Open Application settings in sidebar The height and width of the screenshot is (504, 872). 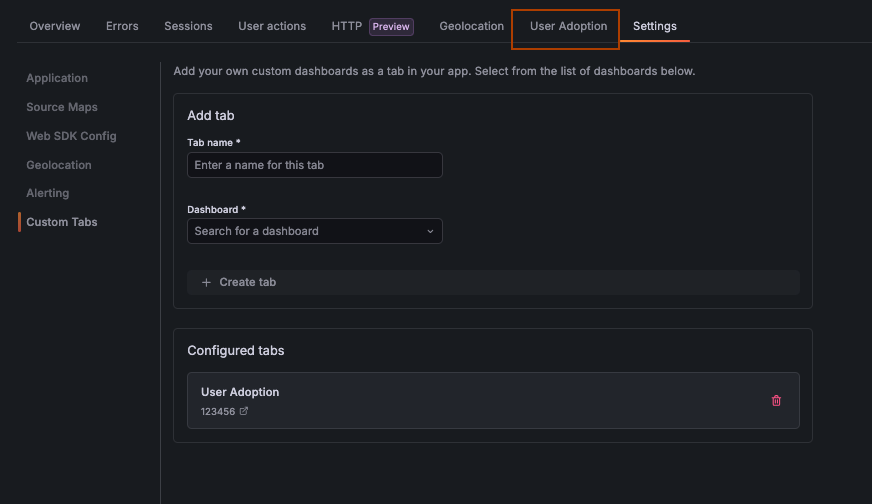pyautogui.click(x=57, y=78)
